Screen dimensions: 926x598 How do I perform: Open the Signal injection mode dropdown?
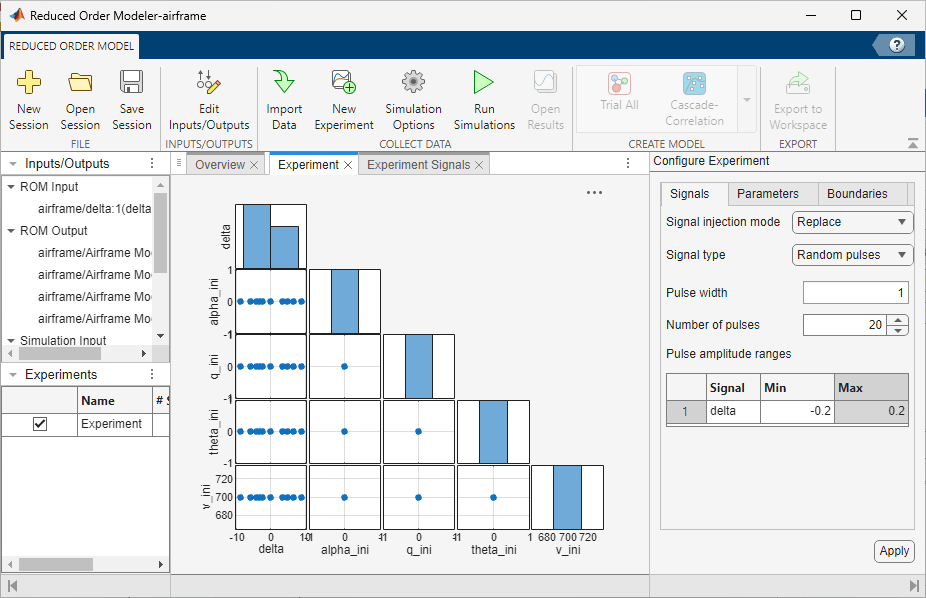(852, 222)
